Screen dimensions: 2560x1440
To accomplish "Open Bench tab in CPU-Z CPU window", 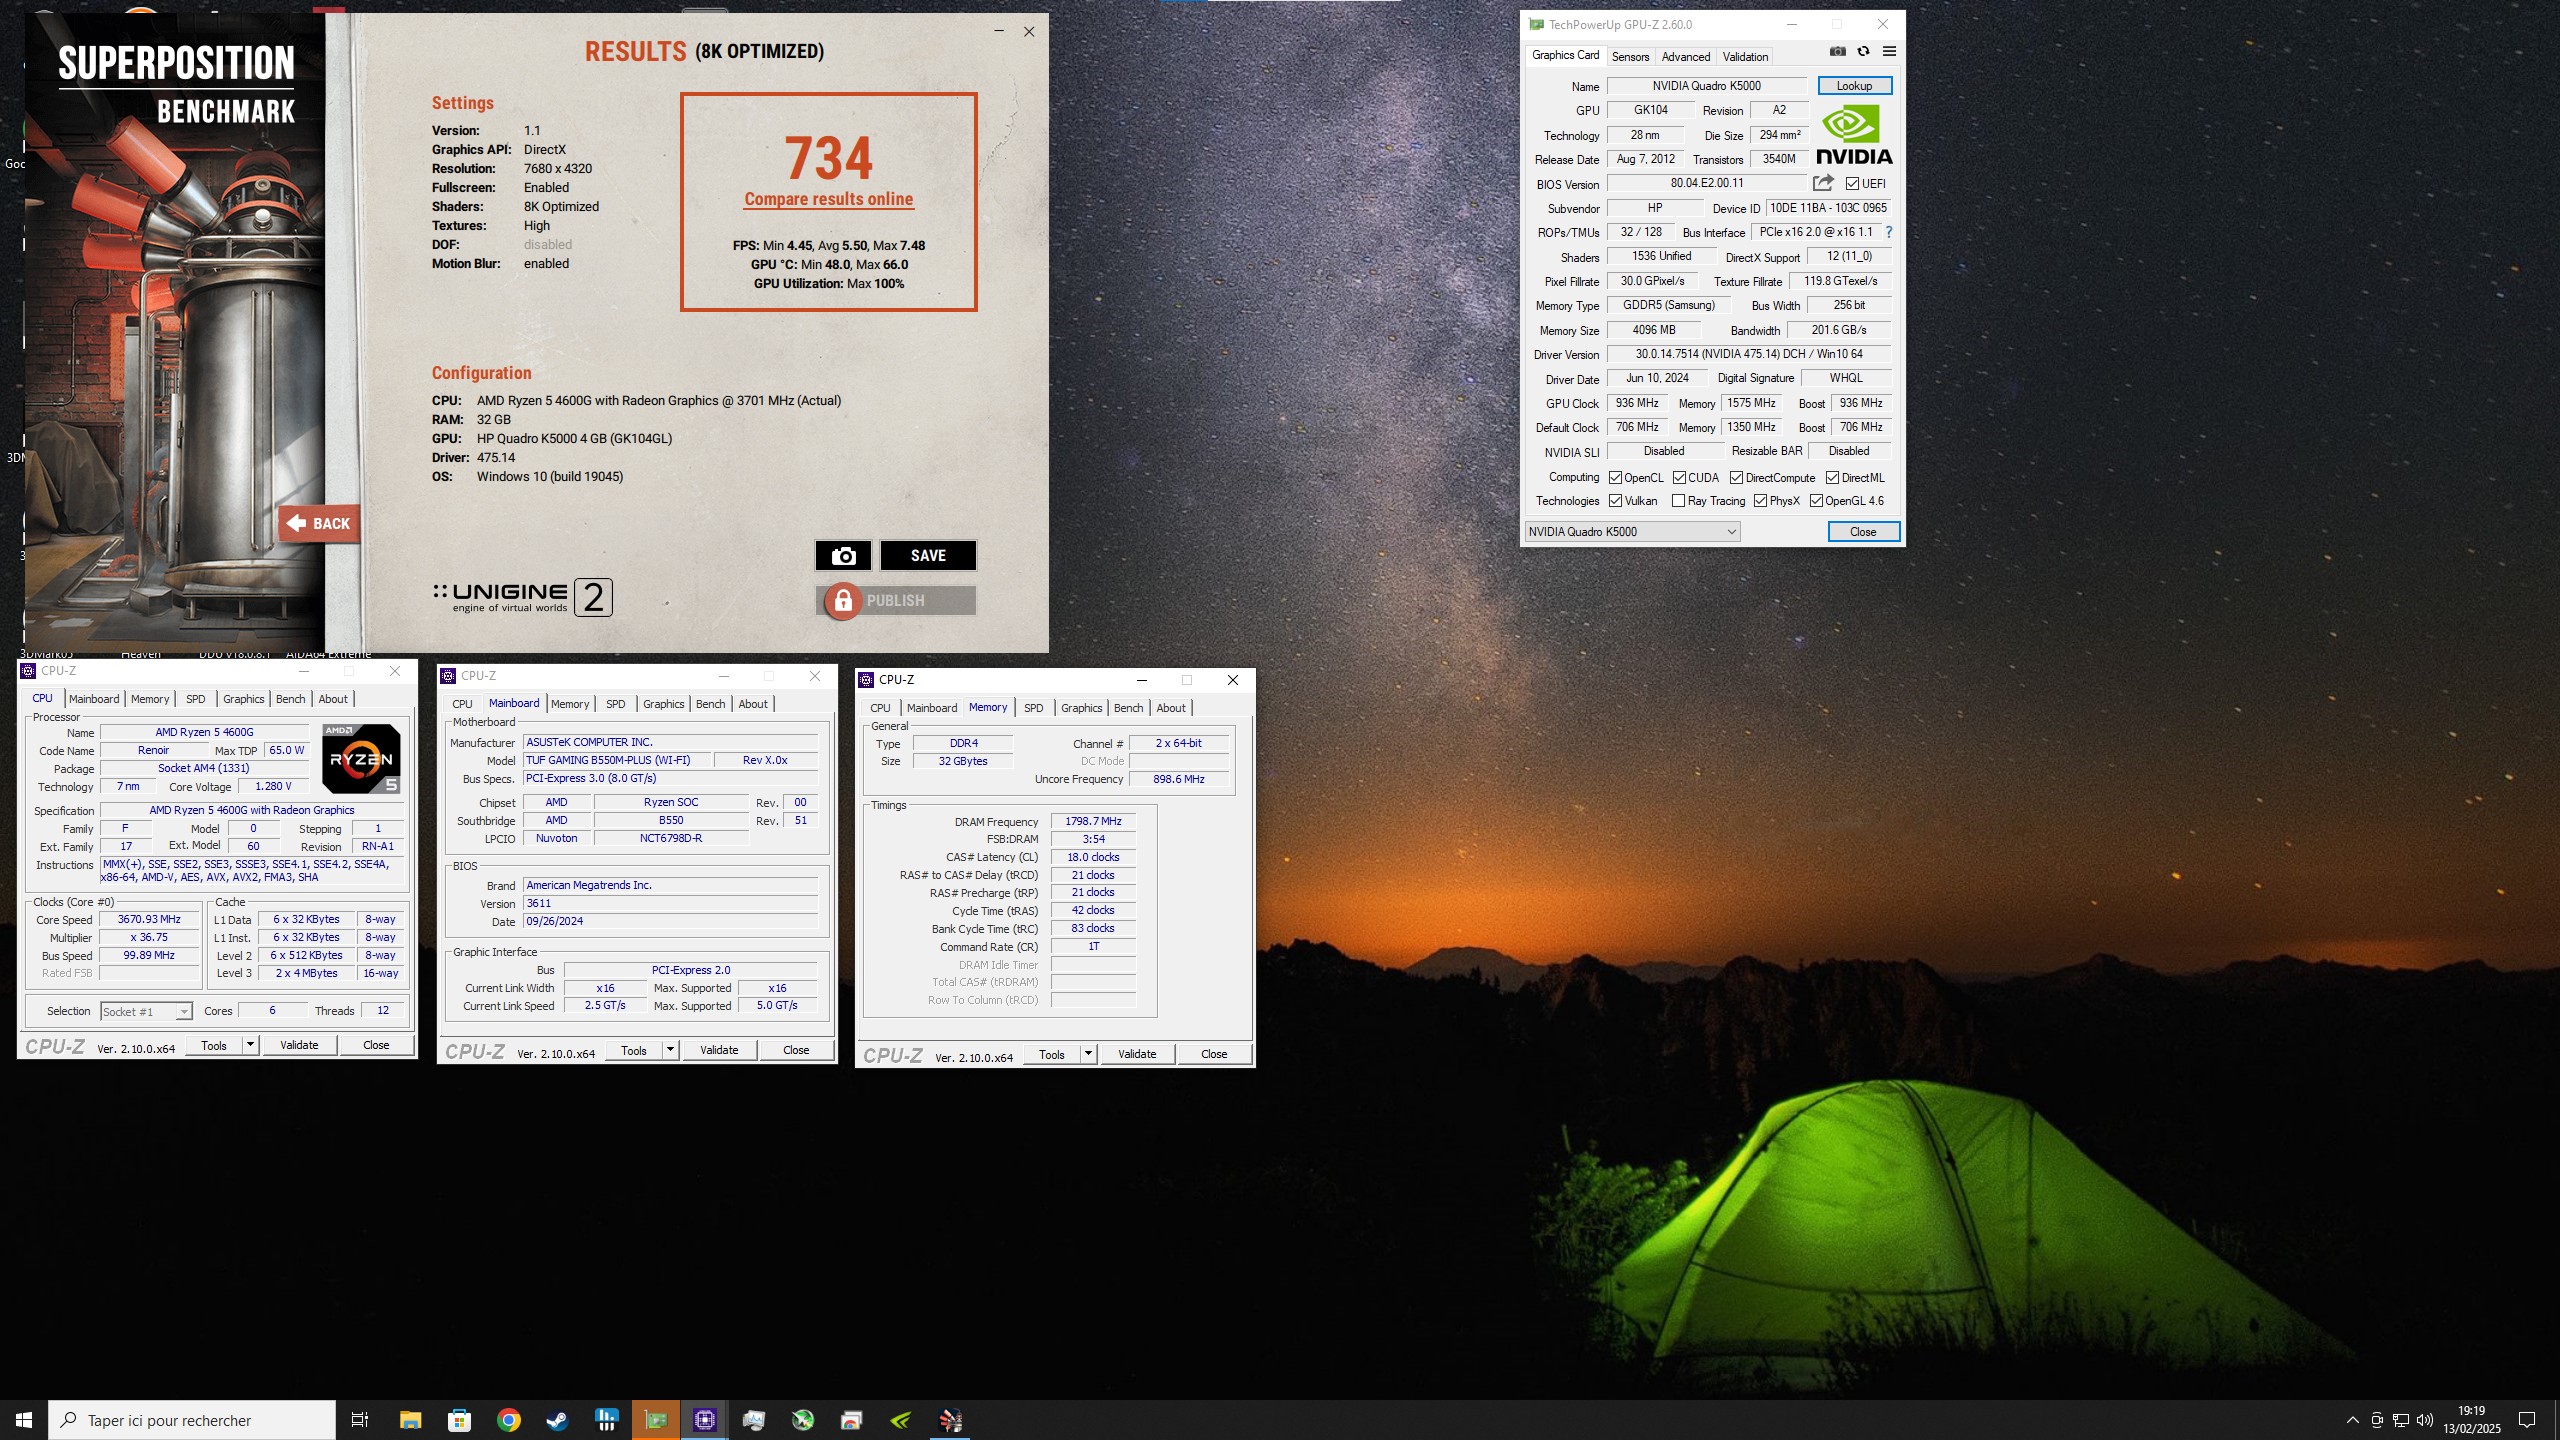I will click(290, 699).
